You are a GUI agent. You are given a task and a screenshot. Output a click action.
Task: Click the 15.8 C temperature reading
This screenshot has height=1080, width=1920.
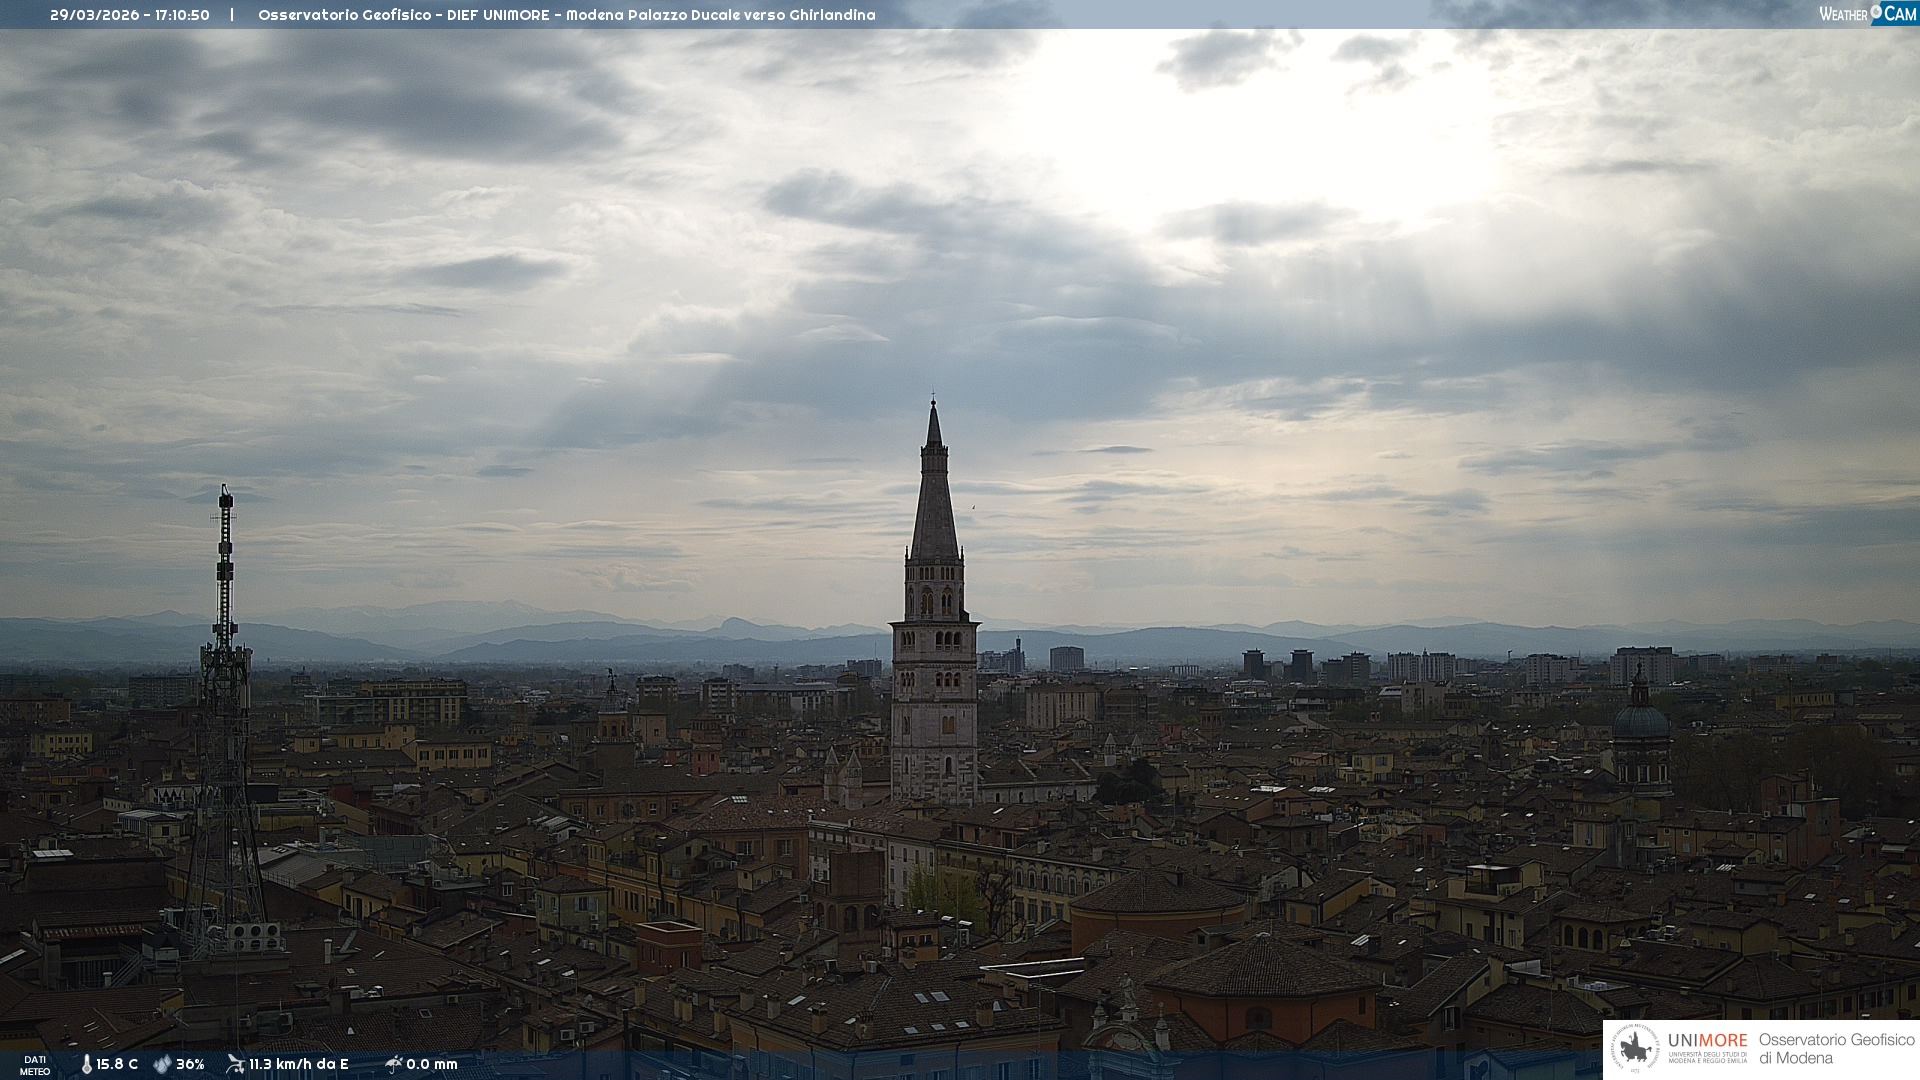tap(117, 1064)
